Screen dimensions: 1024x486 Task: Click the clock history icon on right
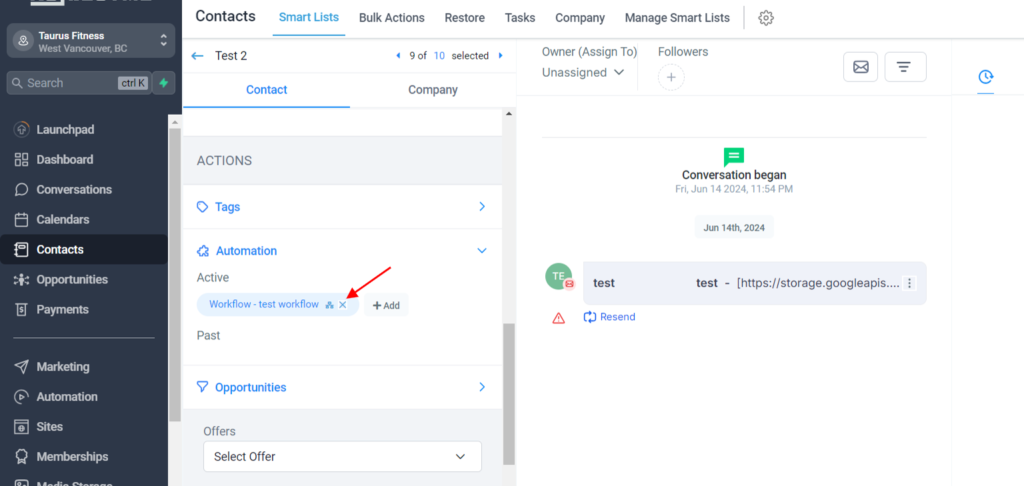(x=985, y=76)
